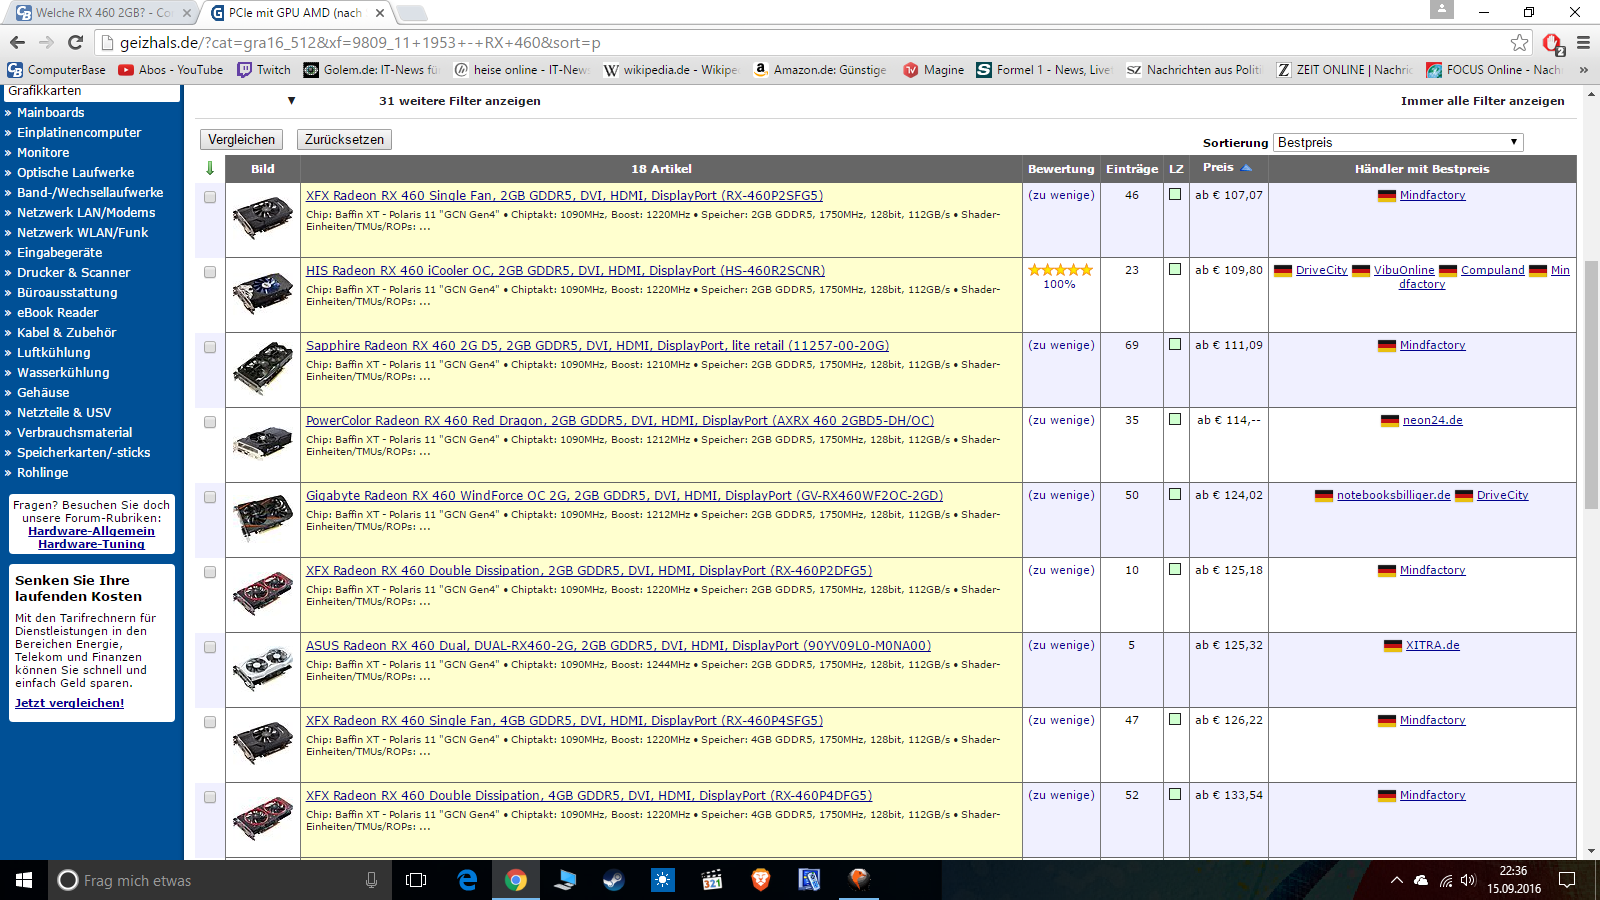Toggle the LZ box for XFX Single Fan 4GB
The image size is (1600, 900).
1175,719
